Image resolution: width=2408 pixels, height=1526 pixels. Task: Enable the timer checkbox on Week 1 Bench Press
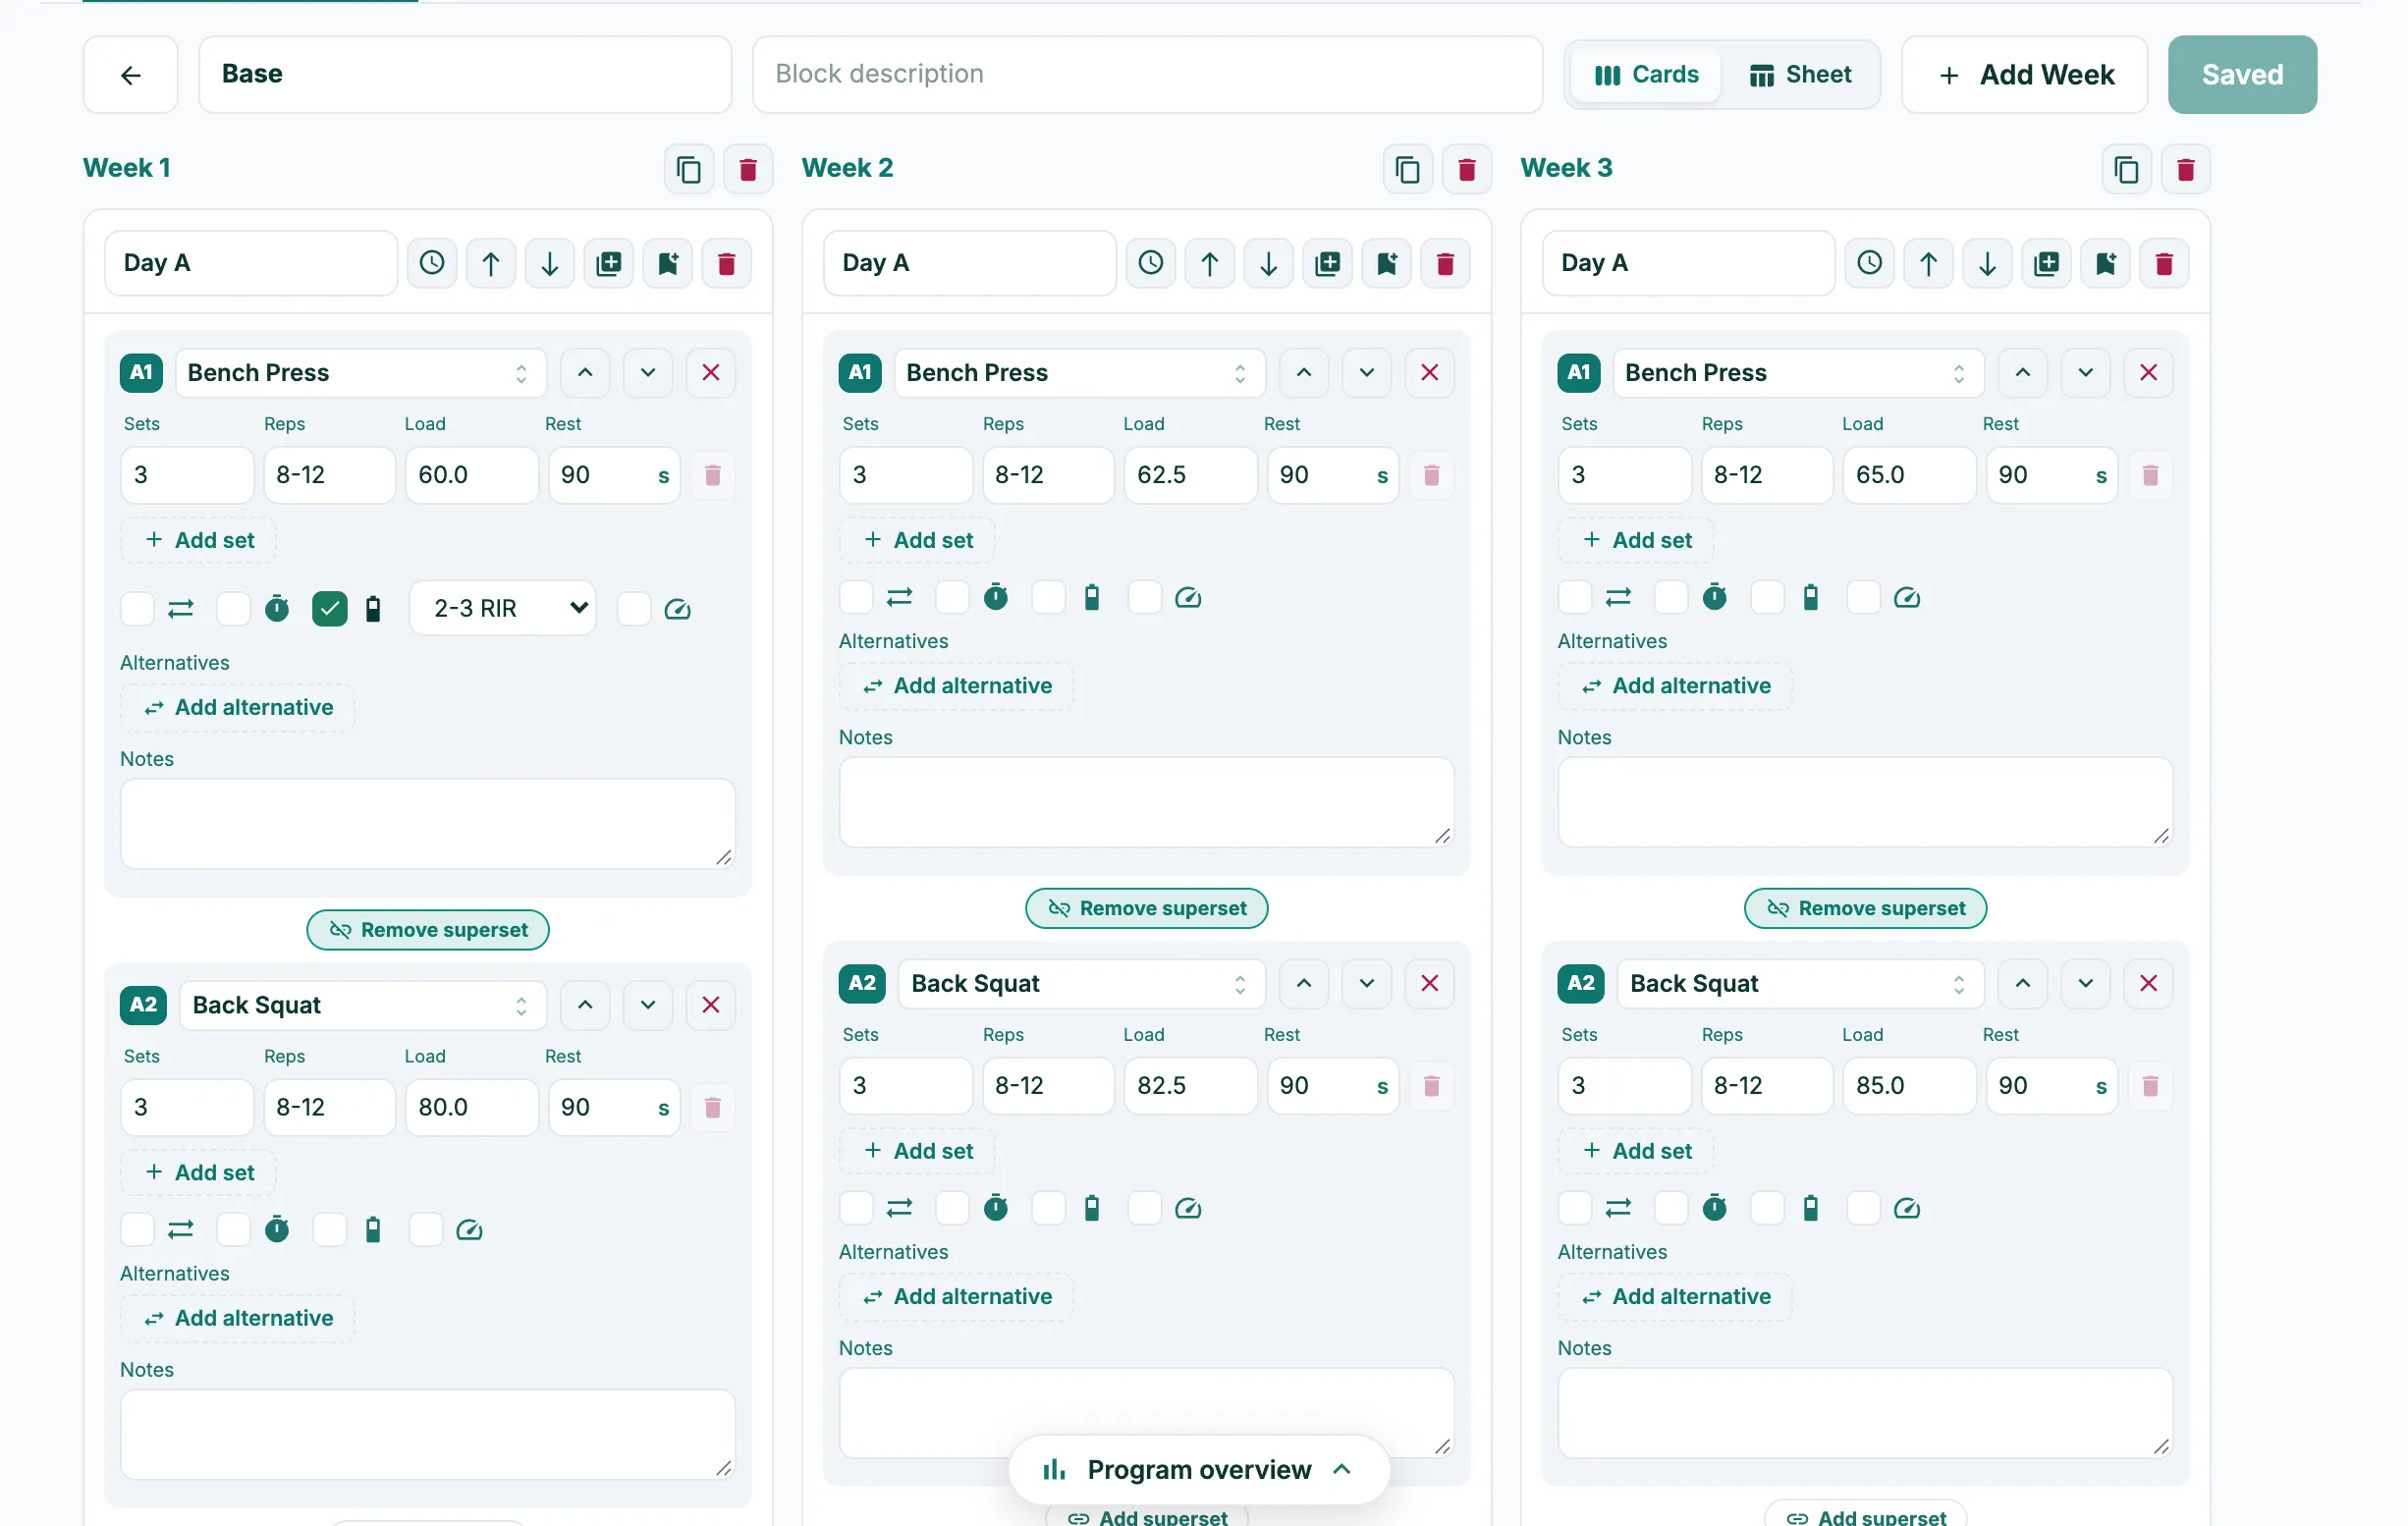click(x=234, y=609)
